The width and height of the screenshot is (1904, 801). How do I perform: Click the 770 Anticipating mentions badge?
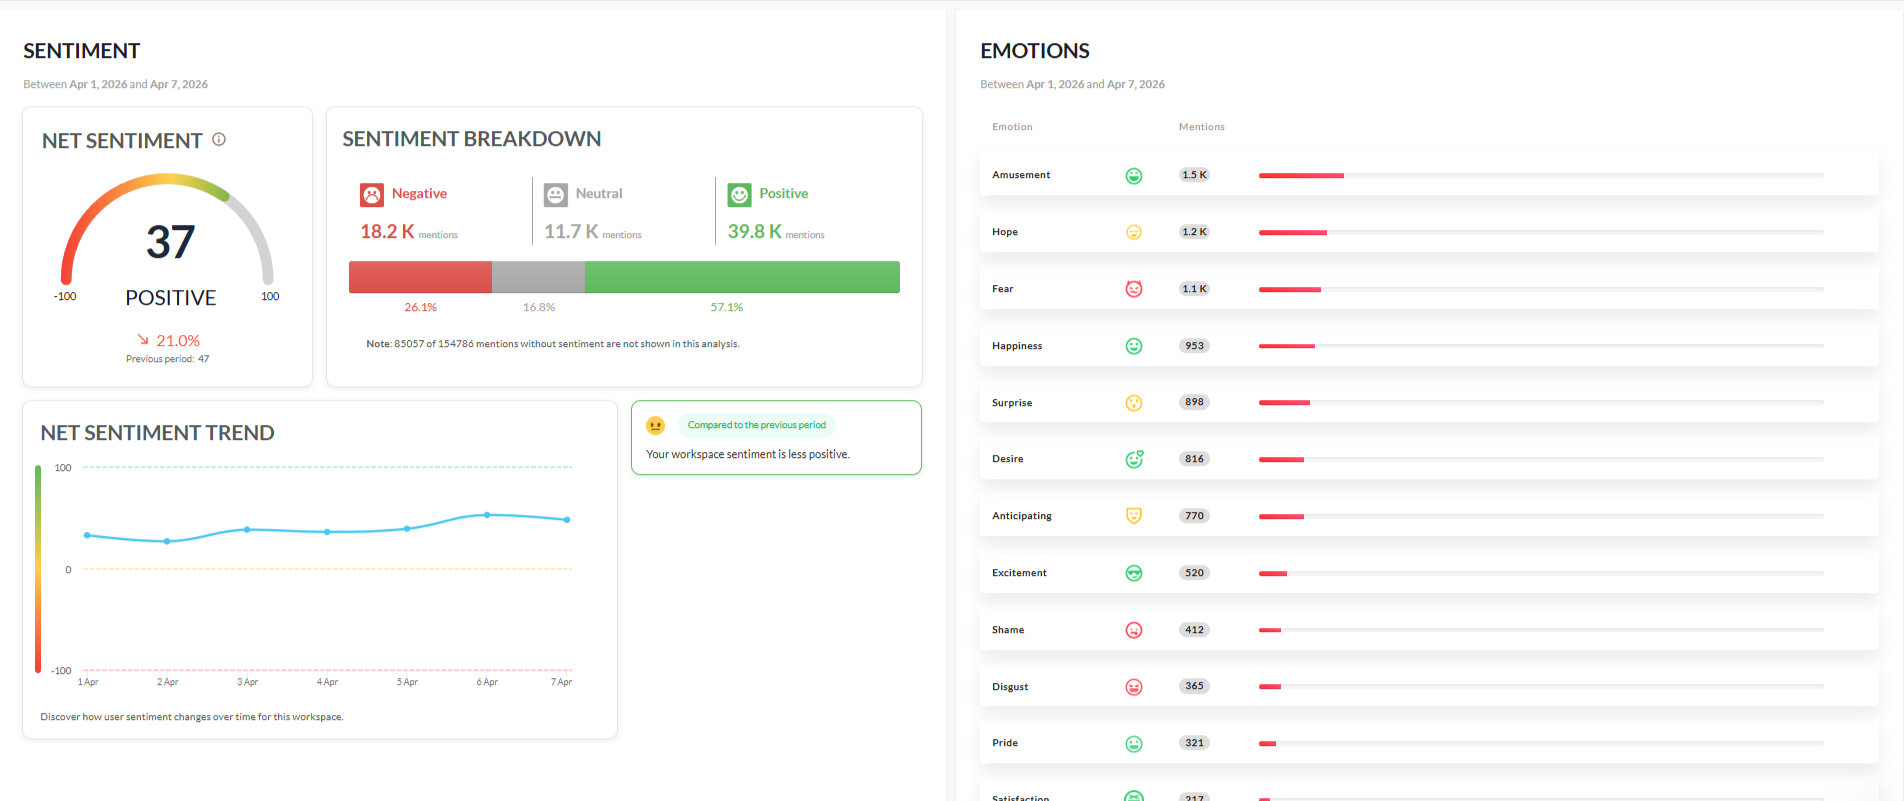[x=1194, y=516]
